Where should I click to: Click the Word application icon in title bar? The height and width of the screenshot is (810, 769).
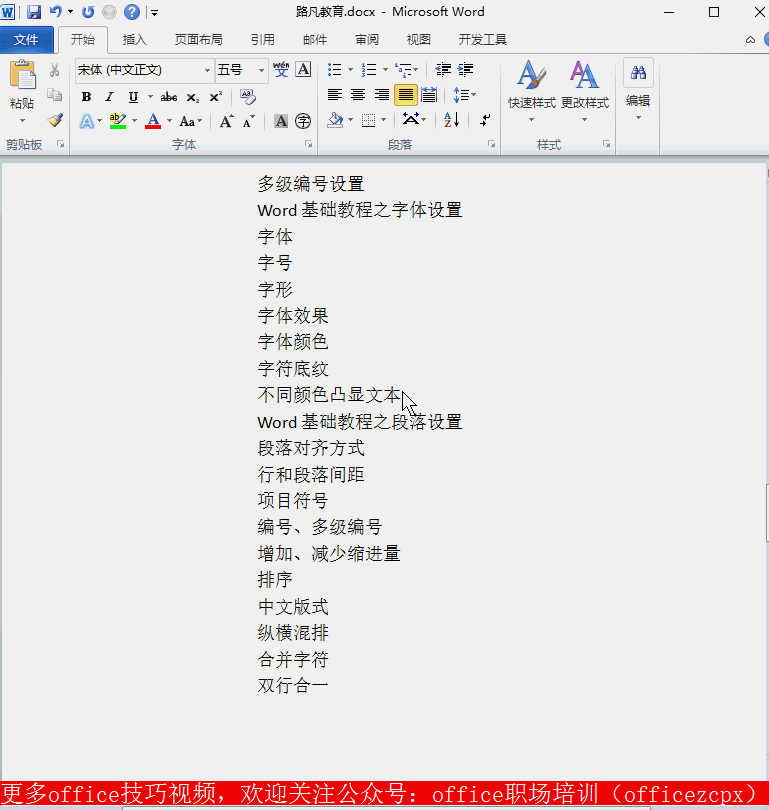[8, 11]
